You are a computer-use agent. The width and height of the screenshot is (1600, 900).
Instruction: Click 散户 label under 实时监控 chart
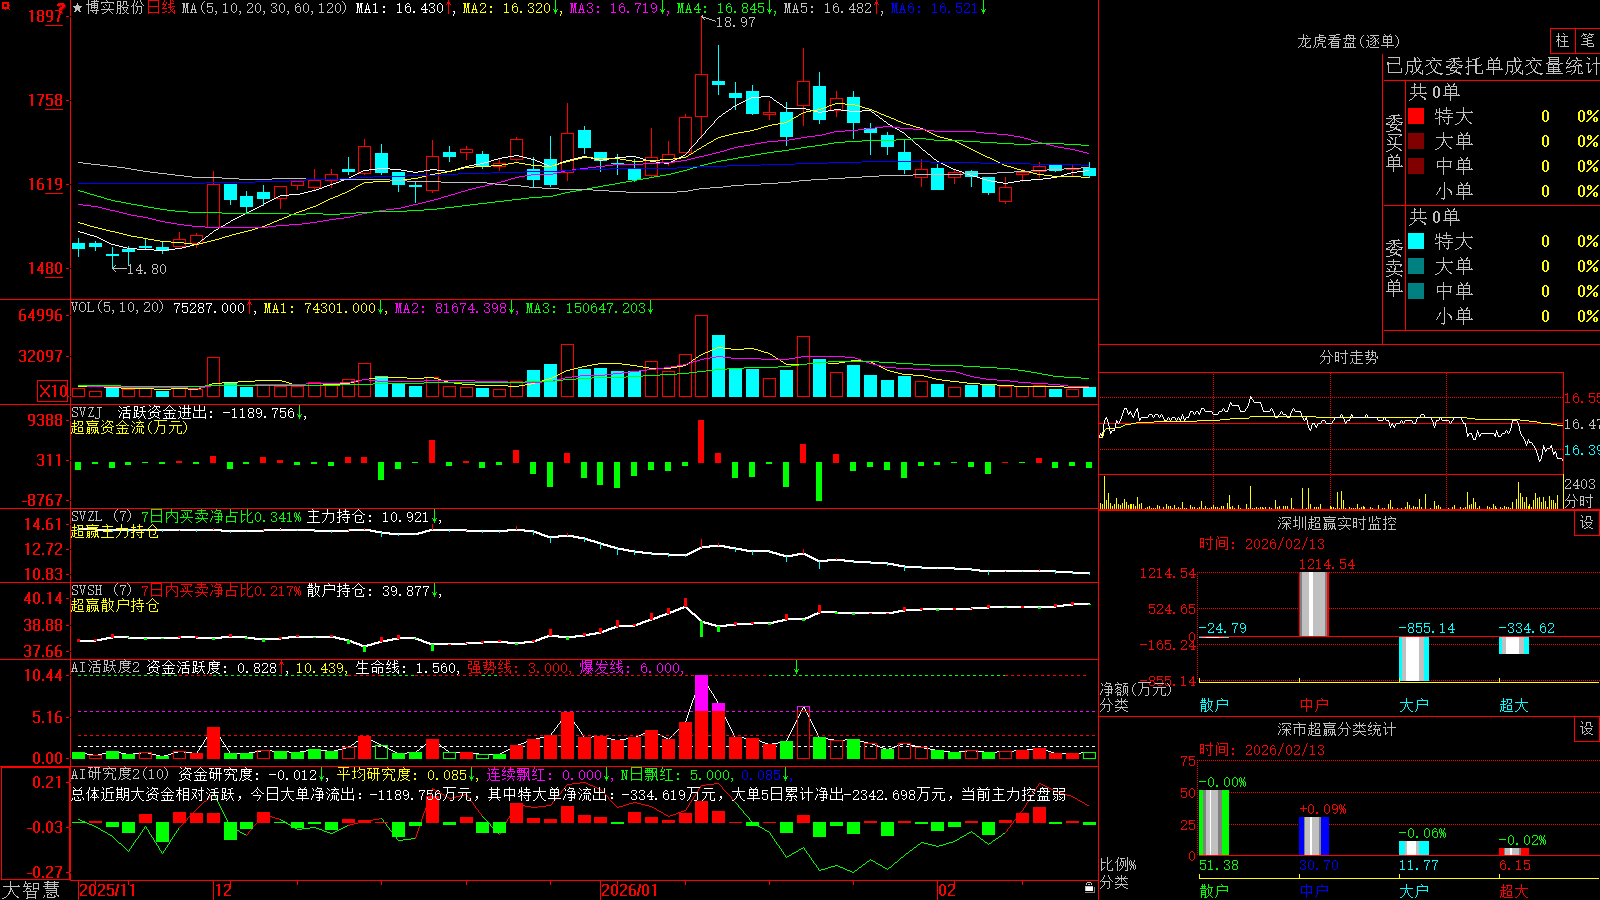coord(1214,705)
